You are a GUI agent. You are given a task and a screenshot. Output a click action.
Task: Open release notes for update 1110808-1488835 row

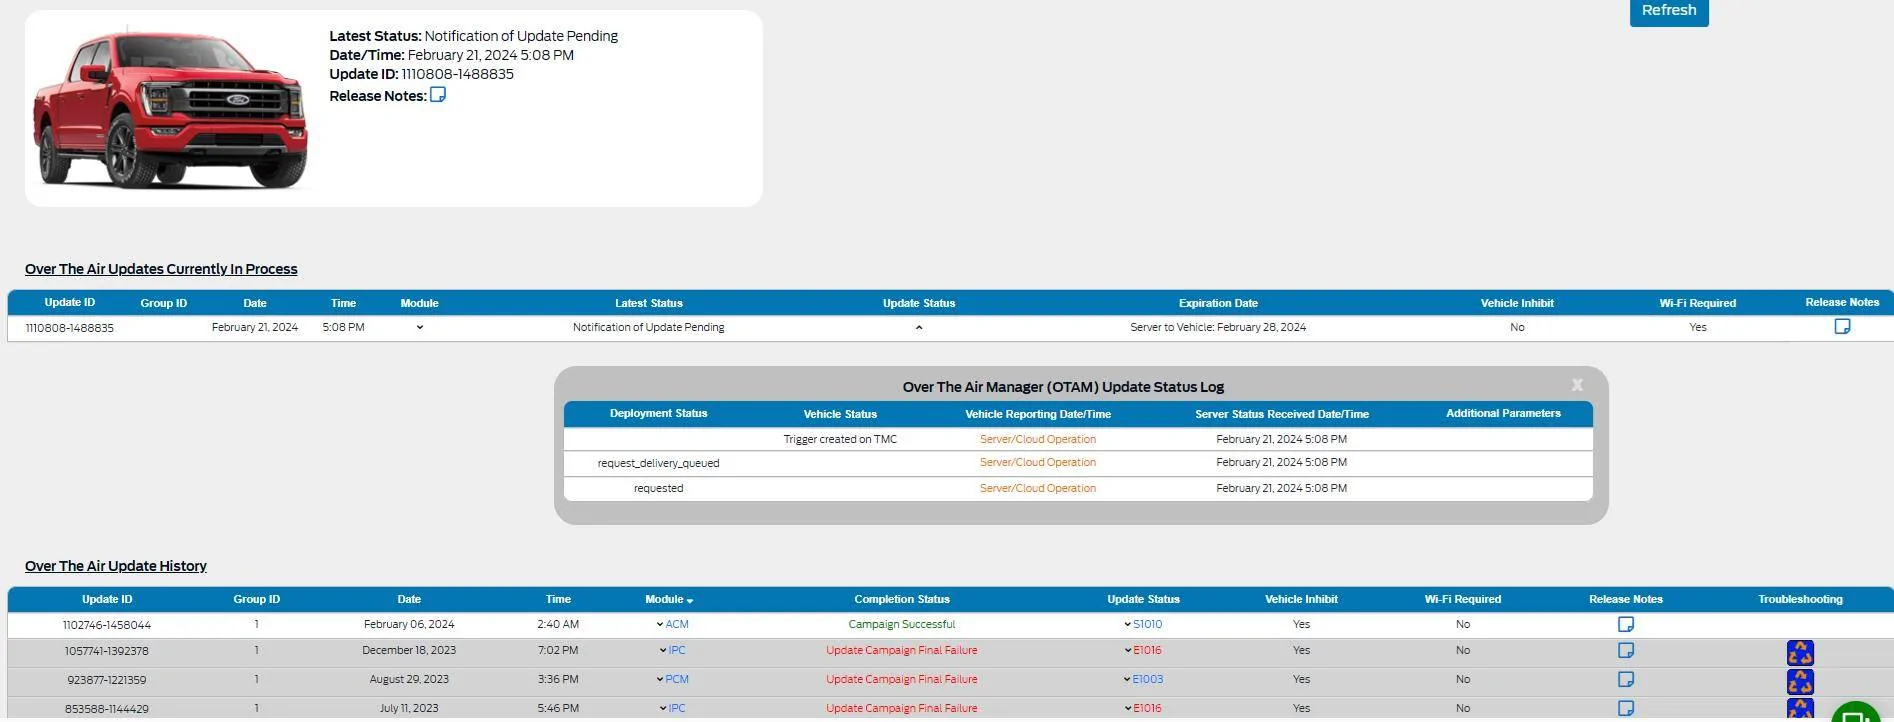(x=1842, y=327)
